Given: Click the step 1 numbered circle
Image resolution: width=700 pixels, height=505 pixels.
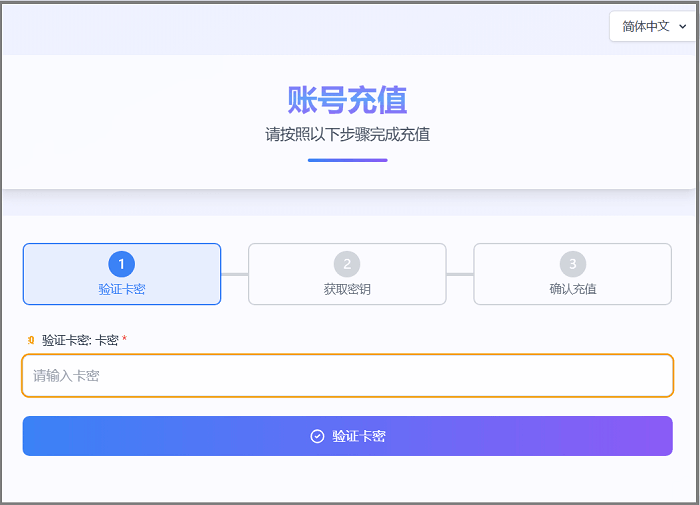Looking at the screenshot, I should (122, 264).
